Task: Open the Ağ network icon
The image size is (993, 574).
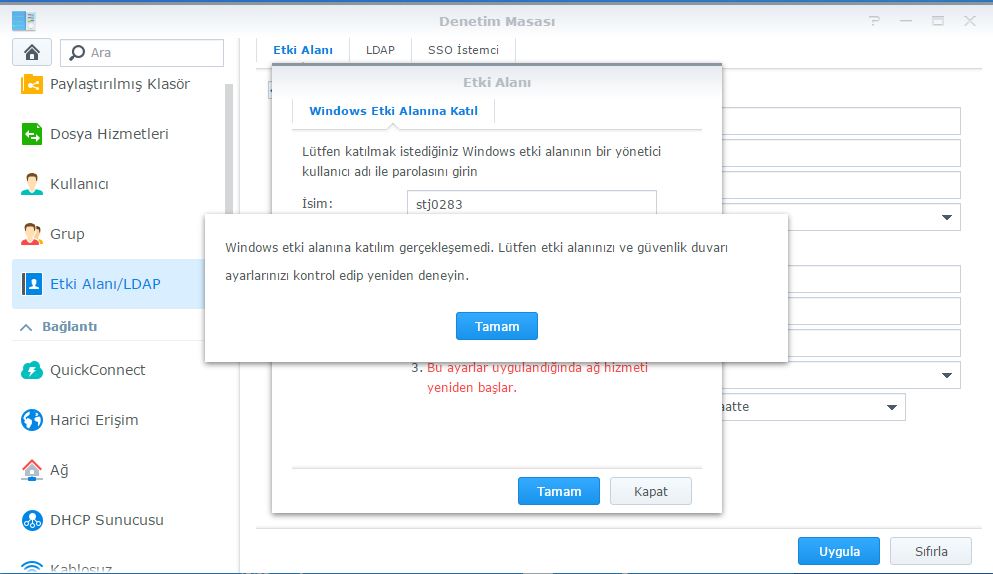Action: (32, 470)
